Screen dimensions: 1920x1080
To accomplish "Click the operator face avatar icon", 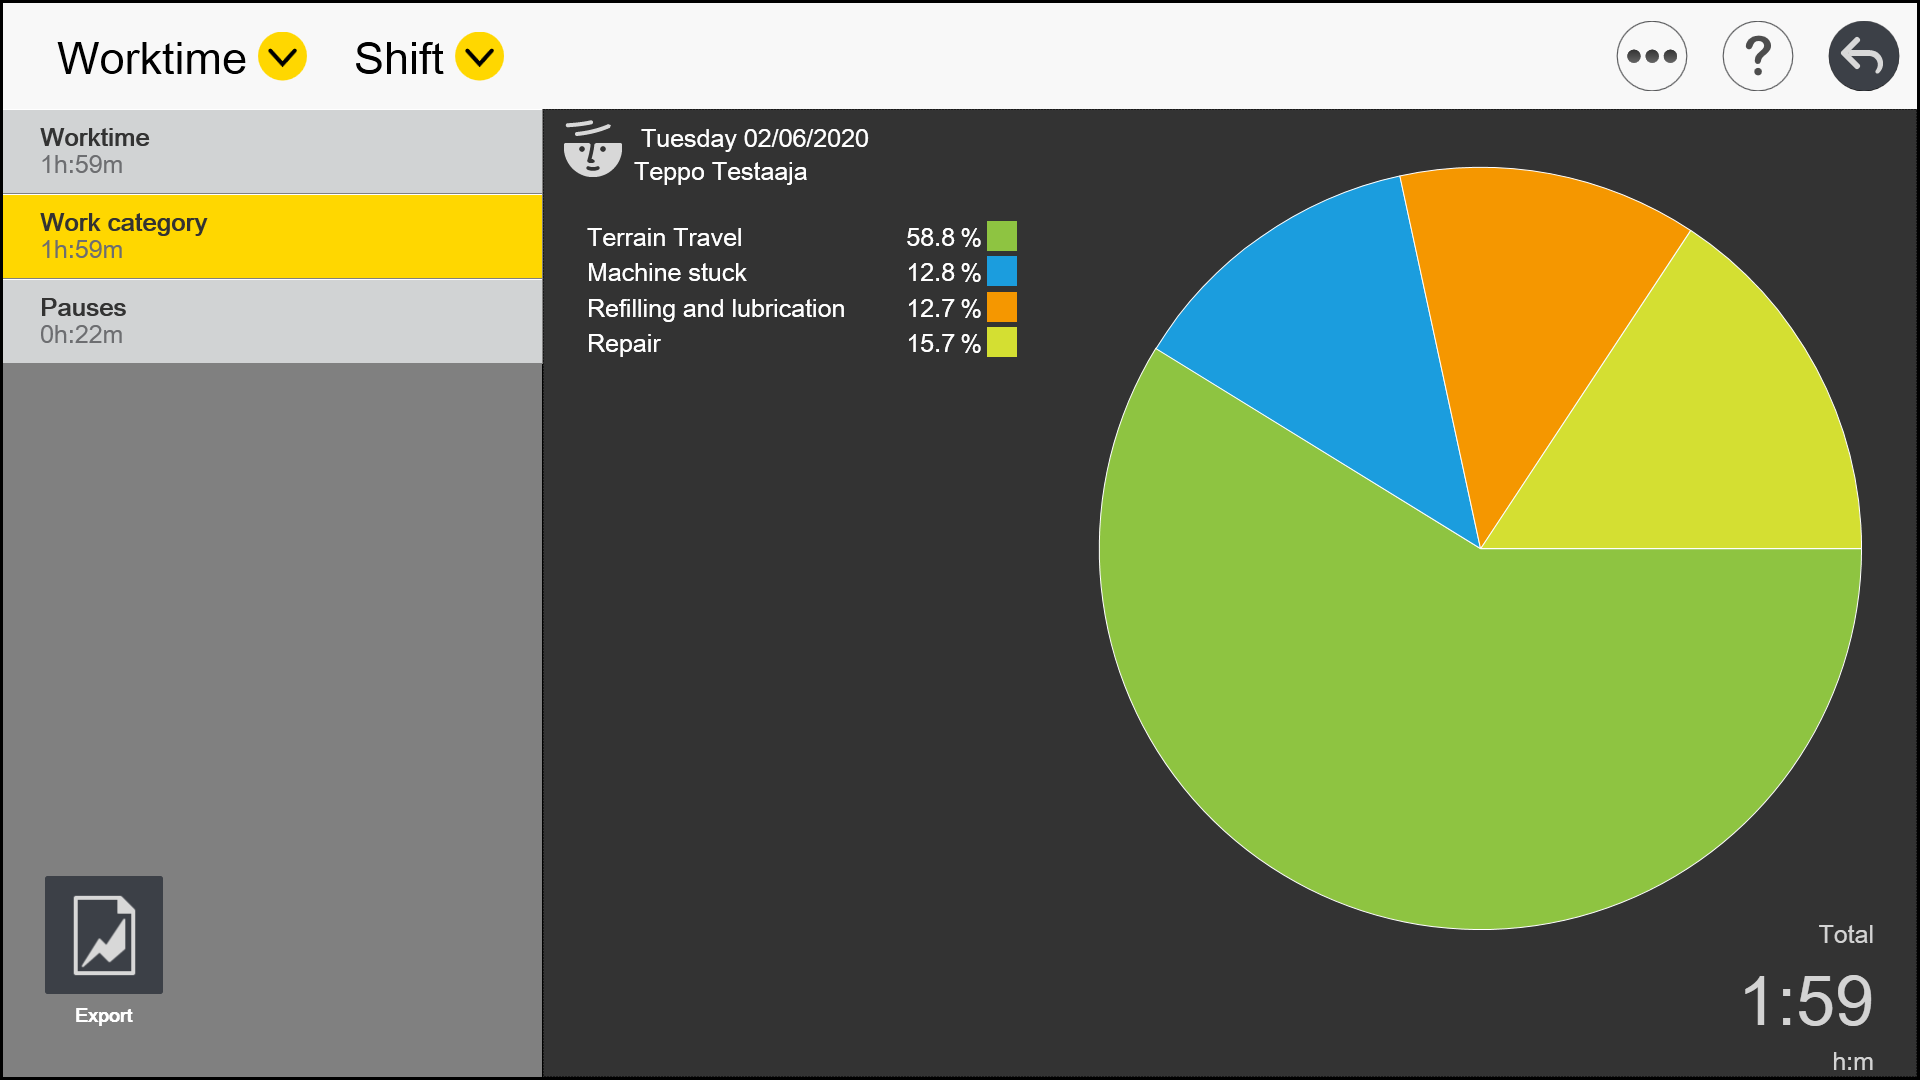I will [x=592, y=150].
